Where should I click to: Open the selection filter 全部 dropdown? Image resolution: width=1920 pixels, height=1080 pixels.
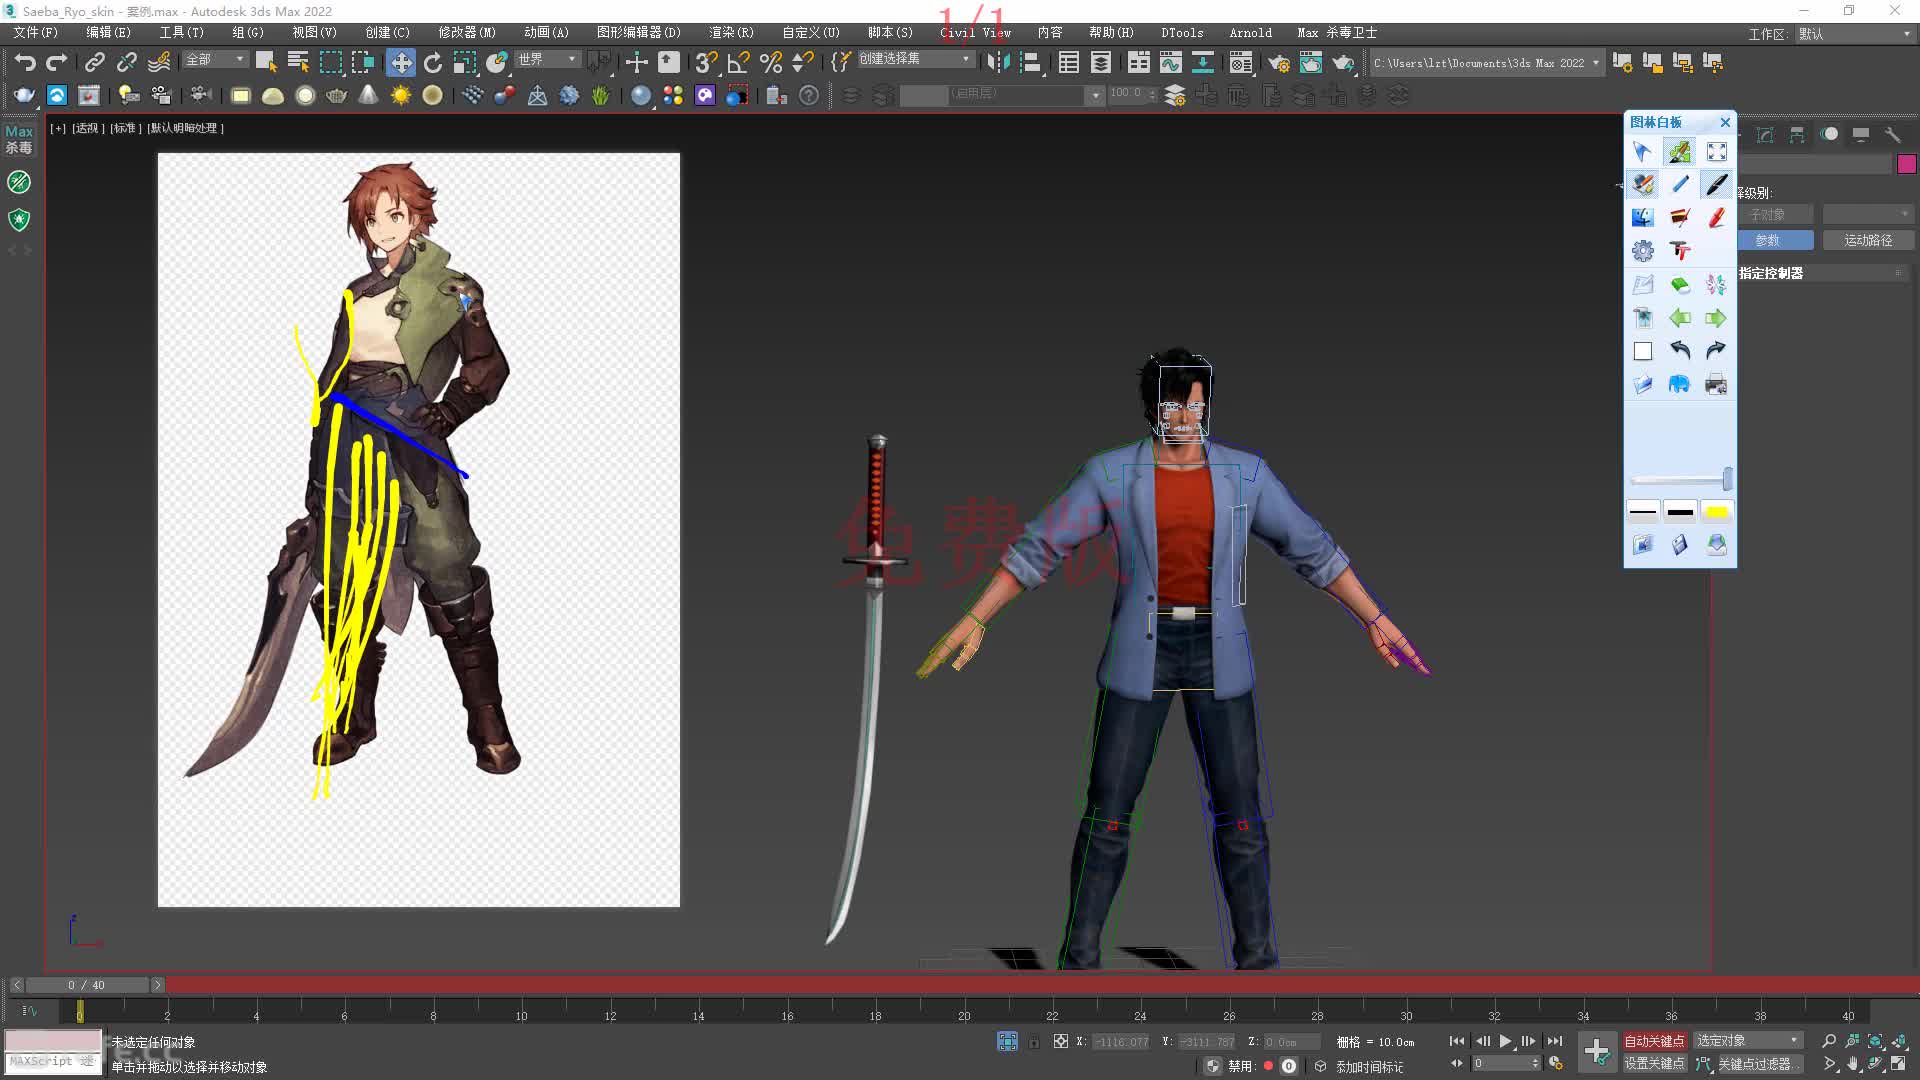[215, 60]
